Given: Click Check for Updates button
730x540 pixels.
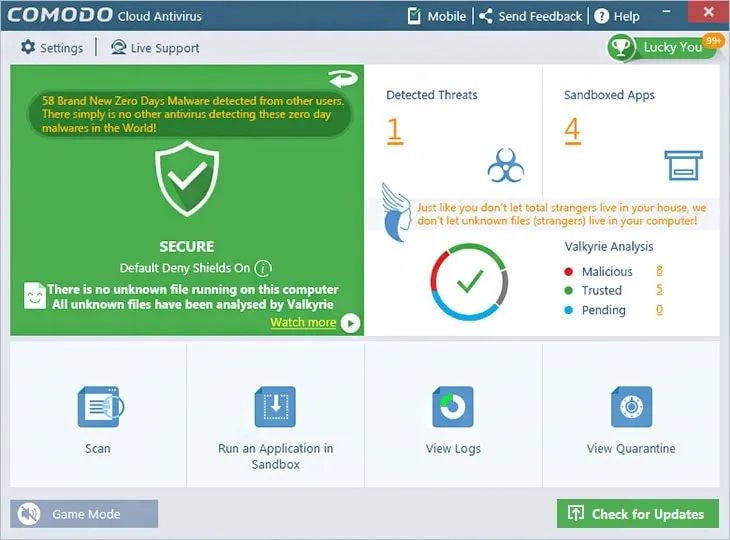Looking at the screenshot, I should click(x=638, y=514).
